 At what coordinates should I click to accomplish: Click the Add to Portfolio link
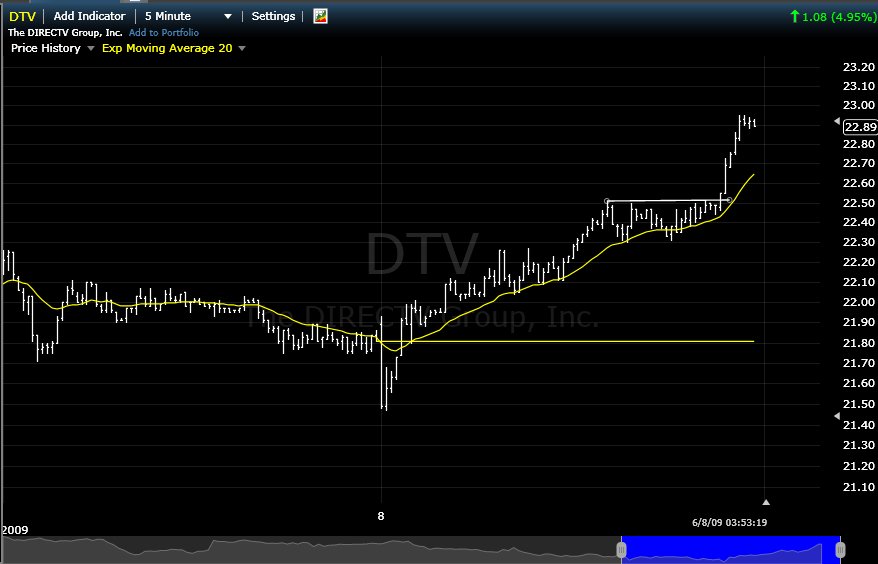tap(164, 32)
